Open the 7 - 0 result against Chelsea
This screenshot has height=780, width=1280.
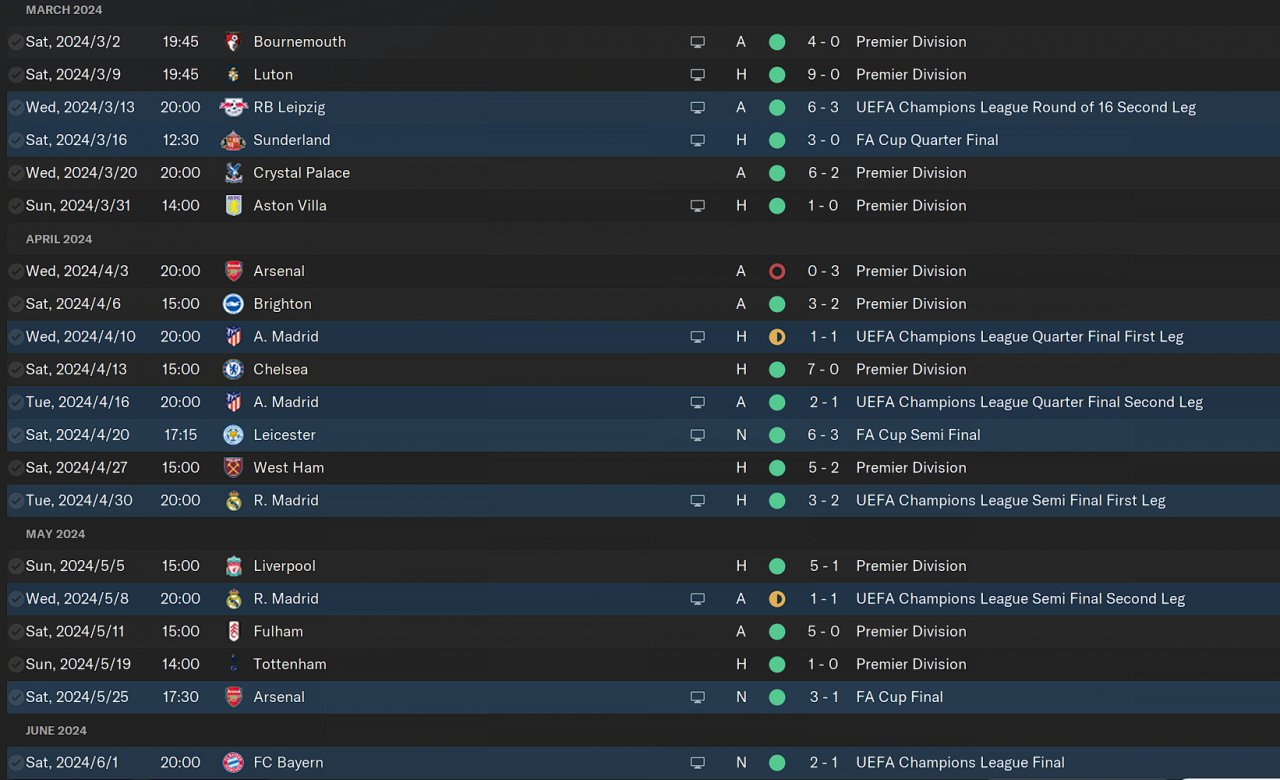[x=823, y=370]
